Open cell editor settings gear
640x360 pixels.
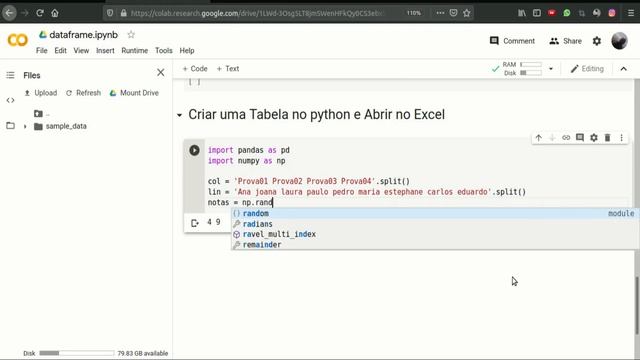click(594, 138)
